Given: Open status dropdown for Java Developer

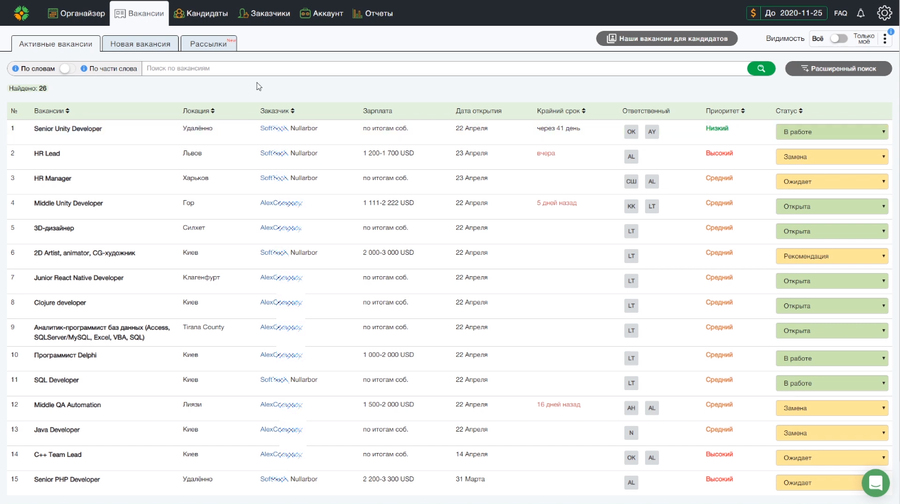Looking at the screenshot, I should (x=832, y=433).
